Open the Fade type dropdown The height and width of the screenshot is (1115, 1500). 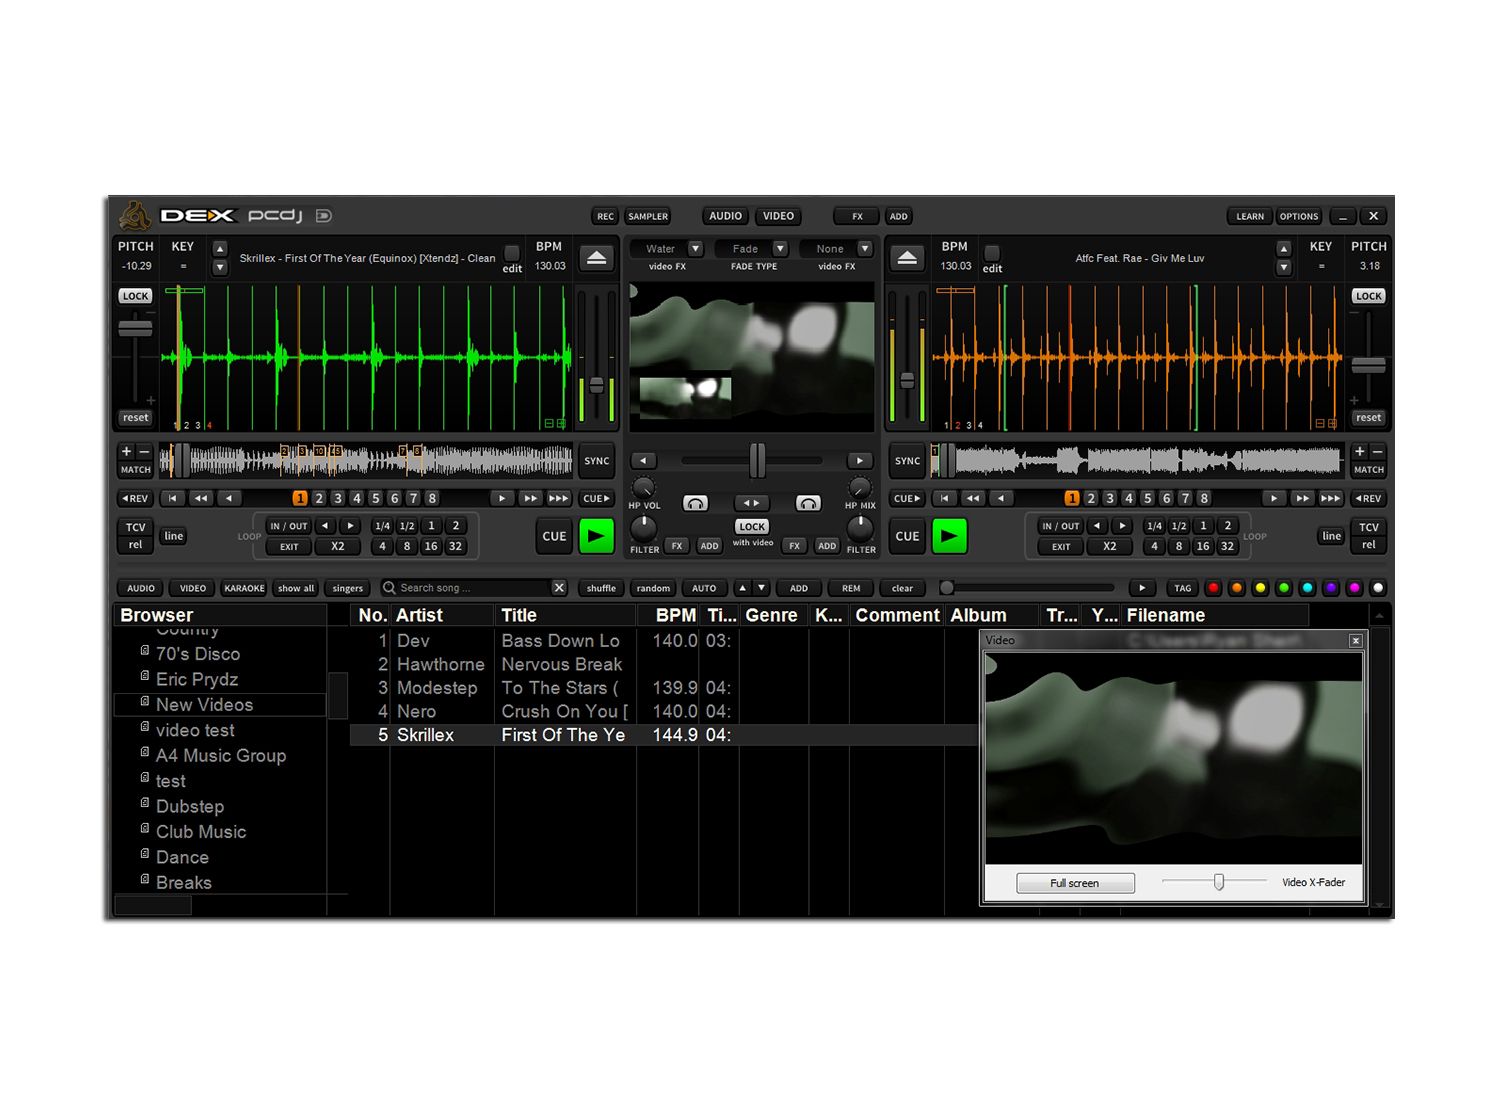tap(780, 249)
